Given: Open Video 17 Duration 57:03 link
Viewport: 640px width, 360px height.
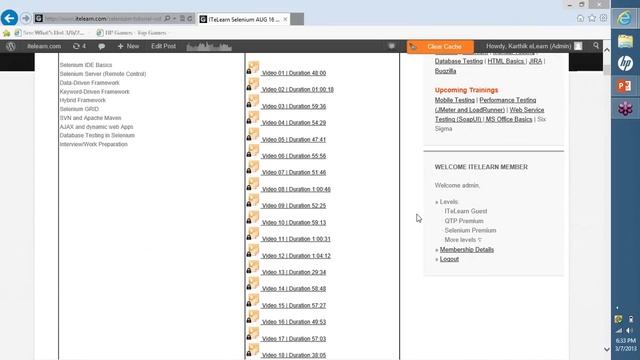Looking at the screenshot, I should point(293,339).
